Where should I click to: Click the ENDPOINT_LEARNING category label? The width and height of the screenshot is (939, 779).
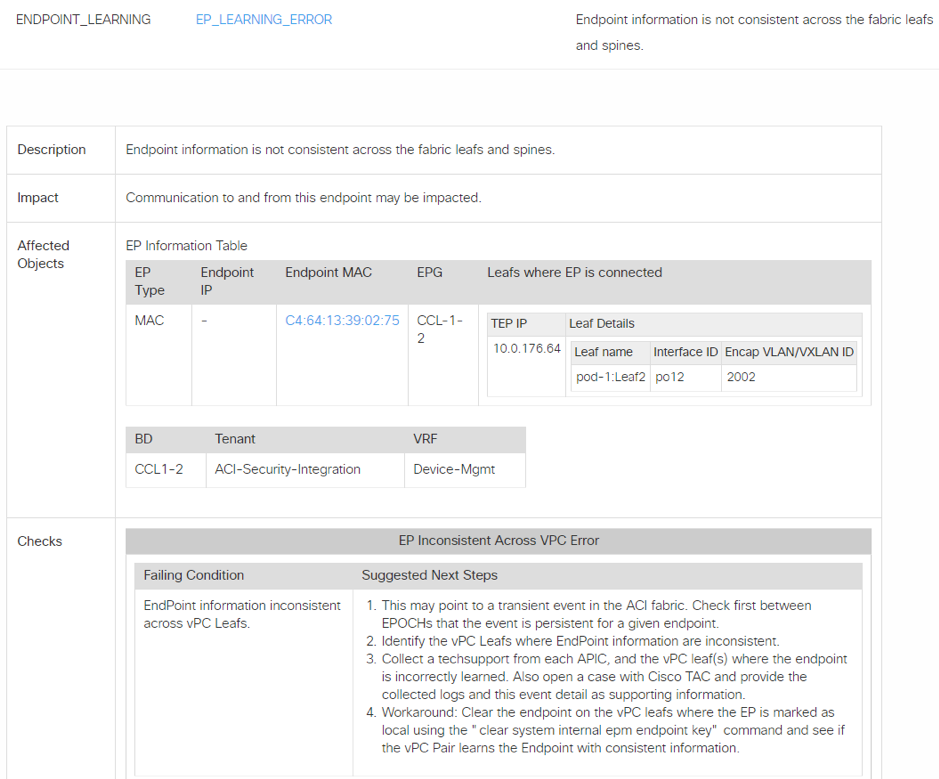tap(83, 19)
